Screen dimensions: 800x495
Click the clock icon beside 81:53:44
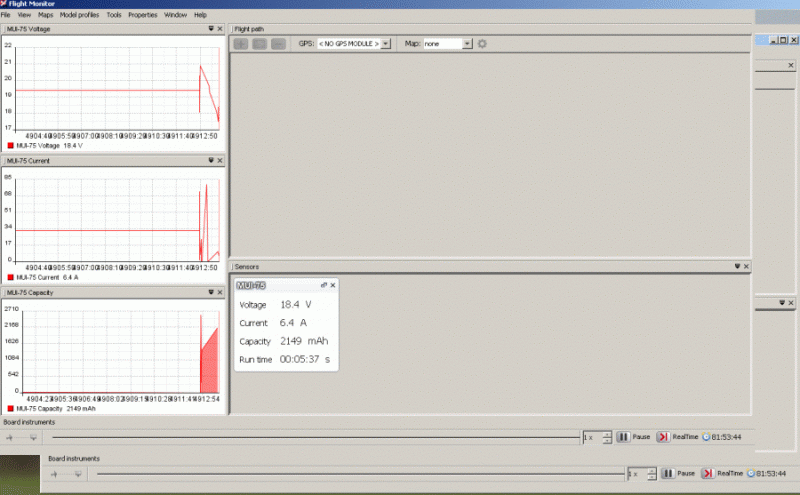click(x=707, y=437)
